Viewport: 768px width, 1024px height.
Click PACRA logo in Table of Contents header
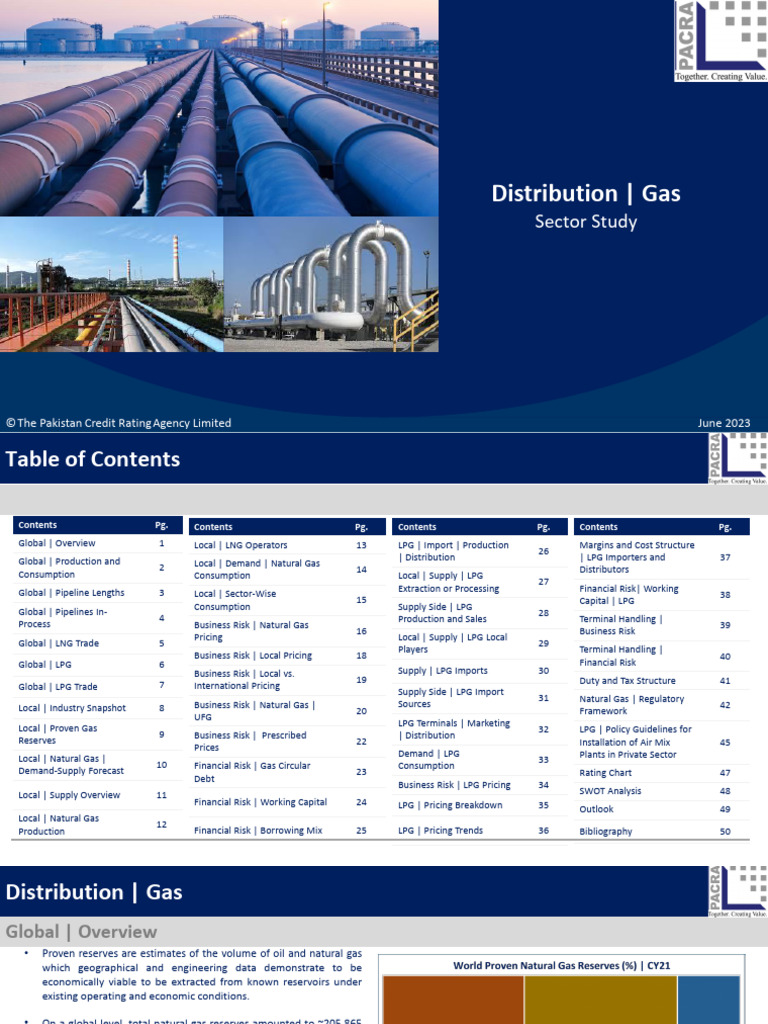point(737,458)
